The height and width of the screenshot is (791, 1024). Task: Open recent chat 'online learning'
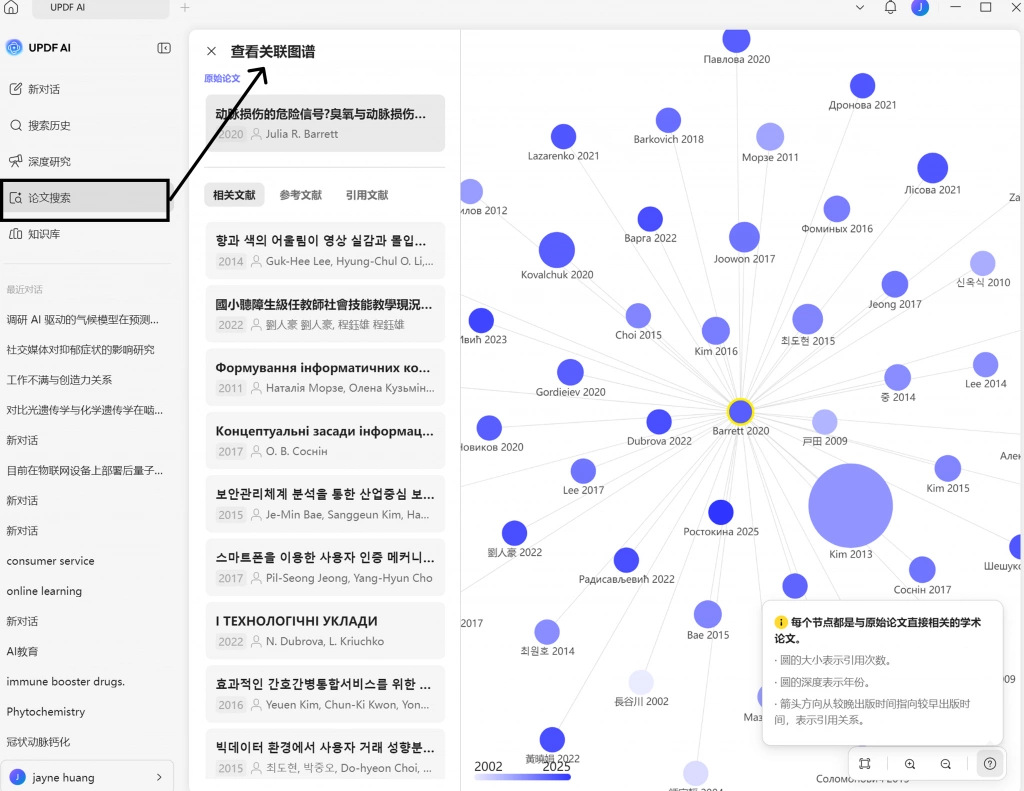point(44,591)
